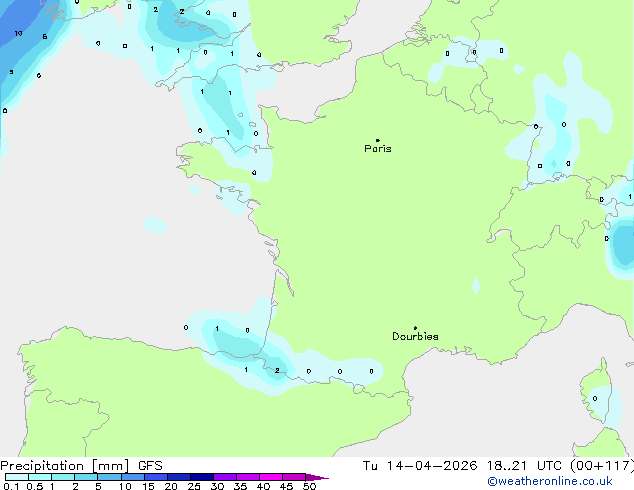
Task: Select the legend swatch between 5 and 10
Action: (109, 477)
